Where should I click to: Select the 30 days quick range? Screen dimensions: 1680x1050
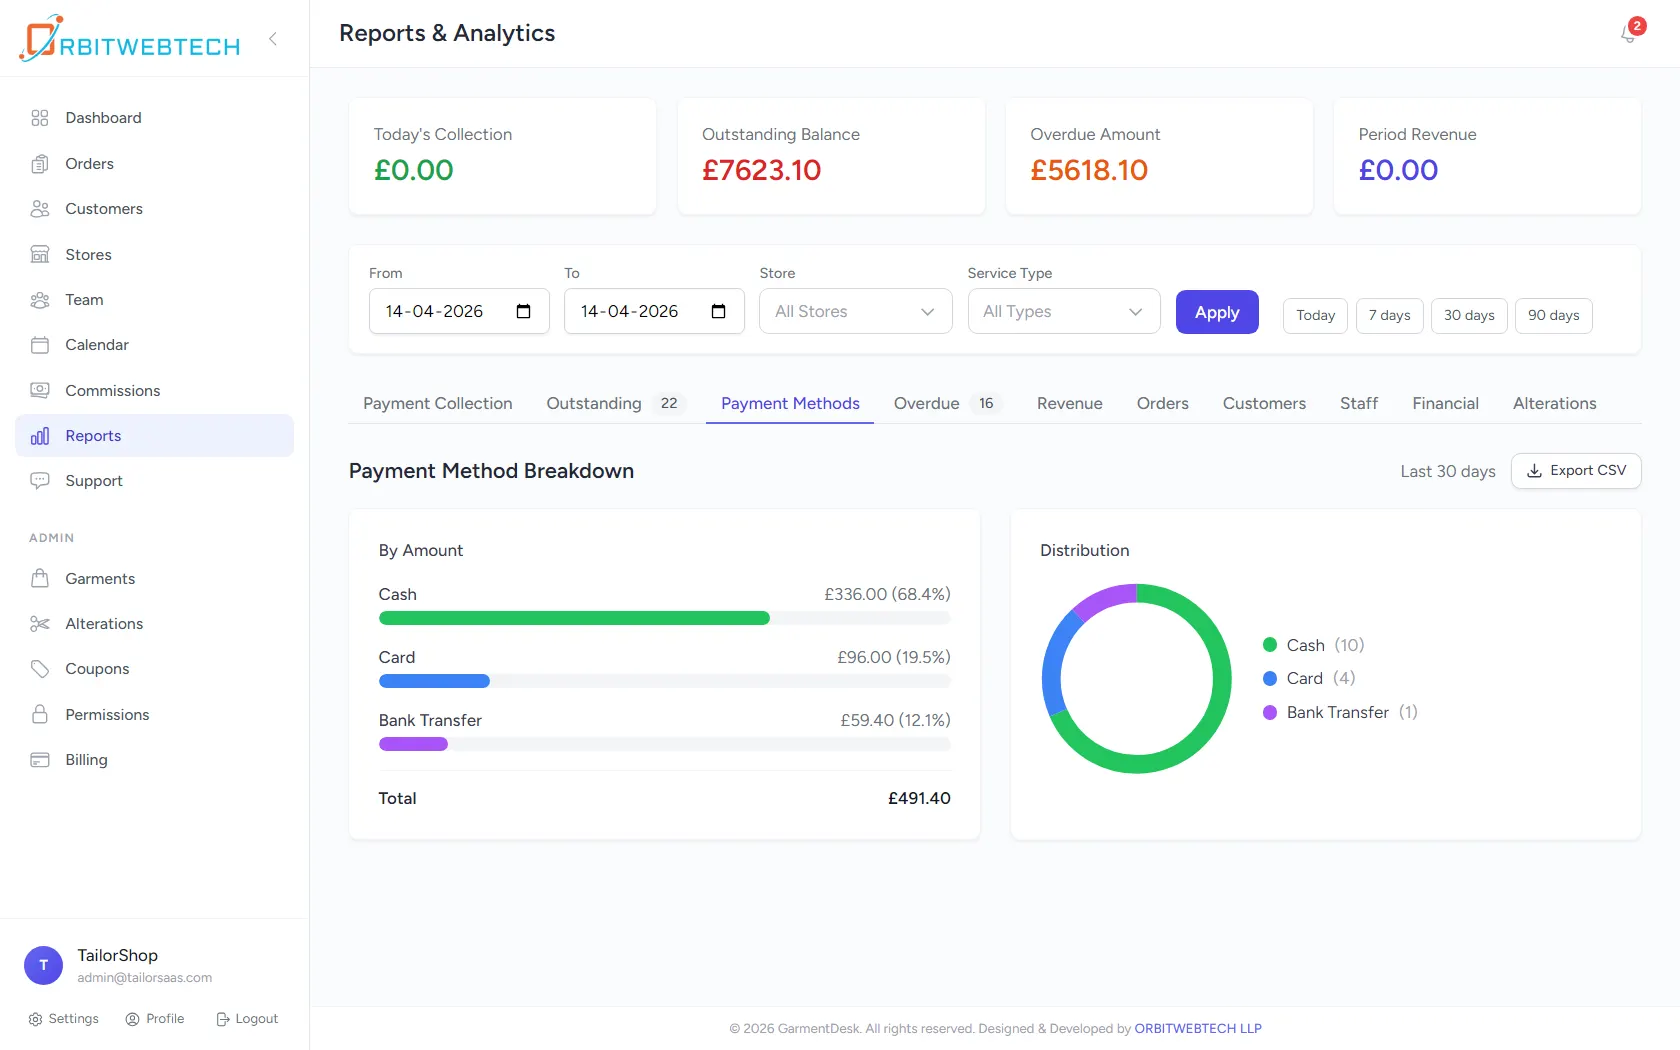click(1469, 316)
